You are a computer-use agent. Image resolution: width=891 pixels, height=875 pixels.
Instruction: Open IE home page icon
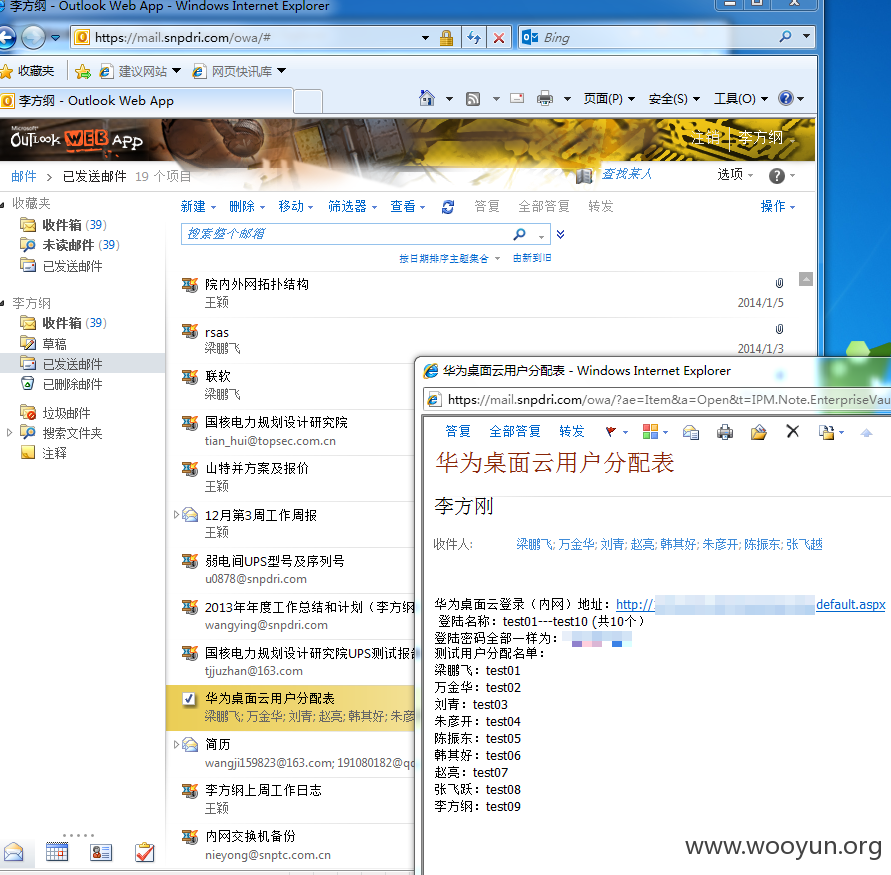point(427,98)
